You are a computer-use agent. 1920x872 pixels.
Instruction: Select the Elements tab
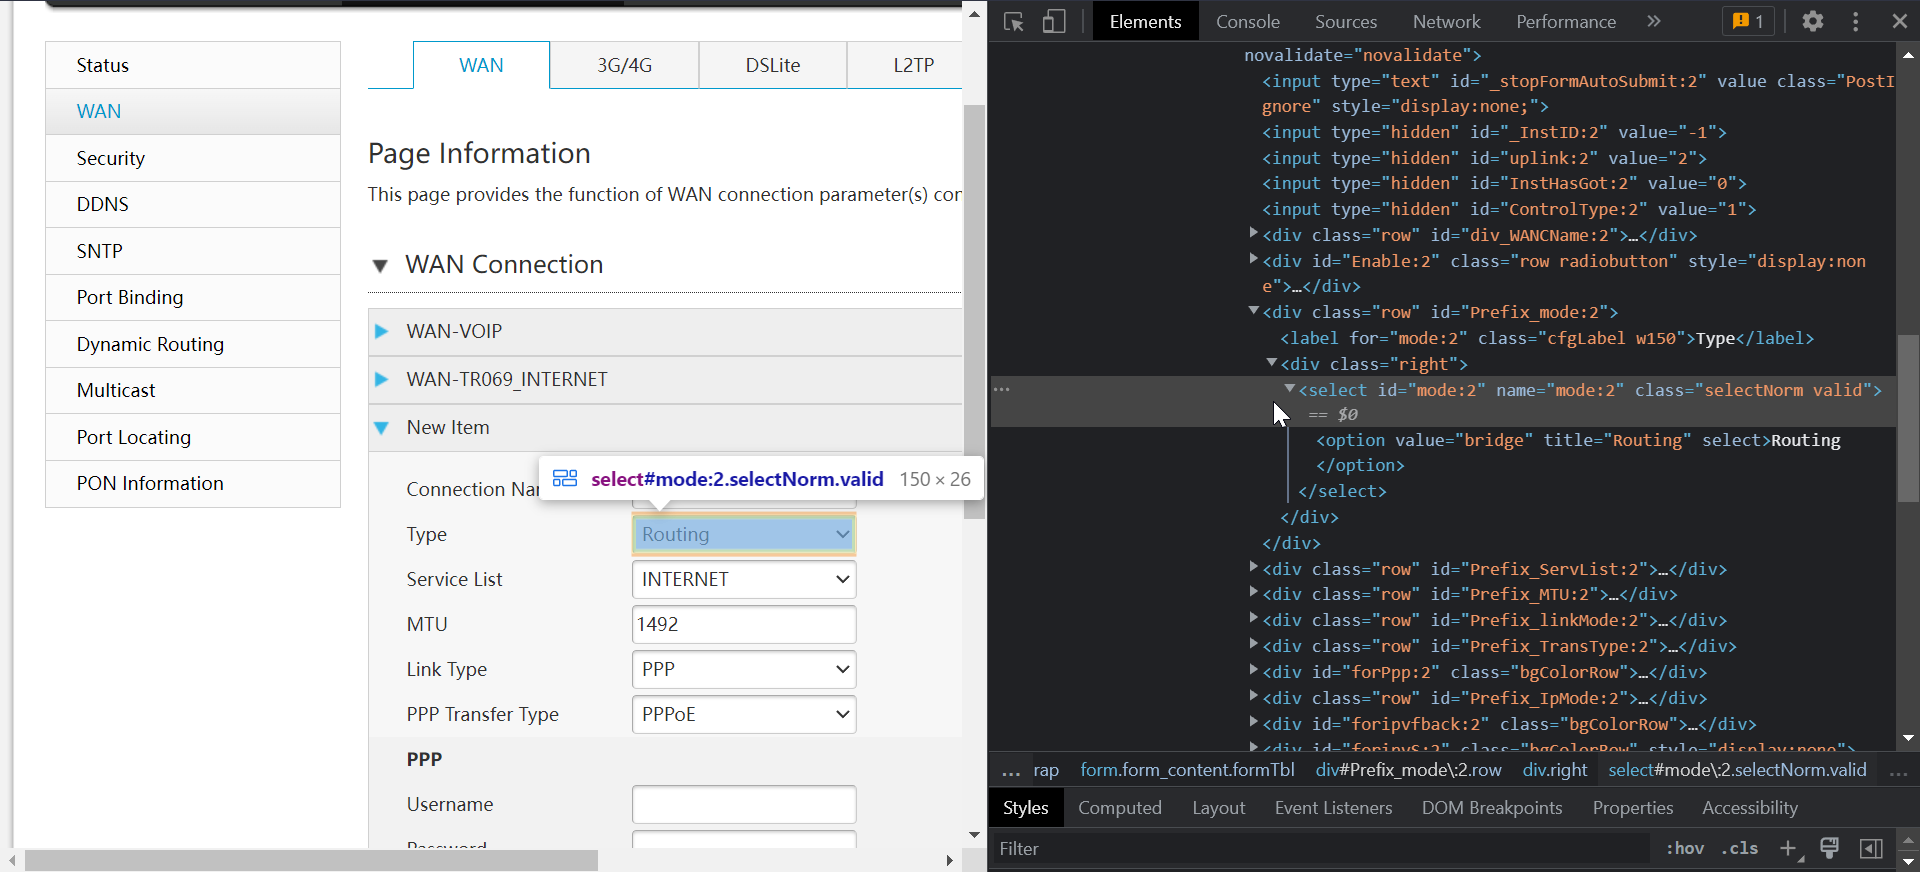coord(1145,21)
